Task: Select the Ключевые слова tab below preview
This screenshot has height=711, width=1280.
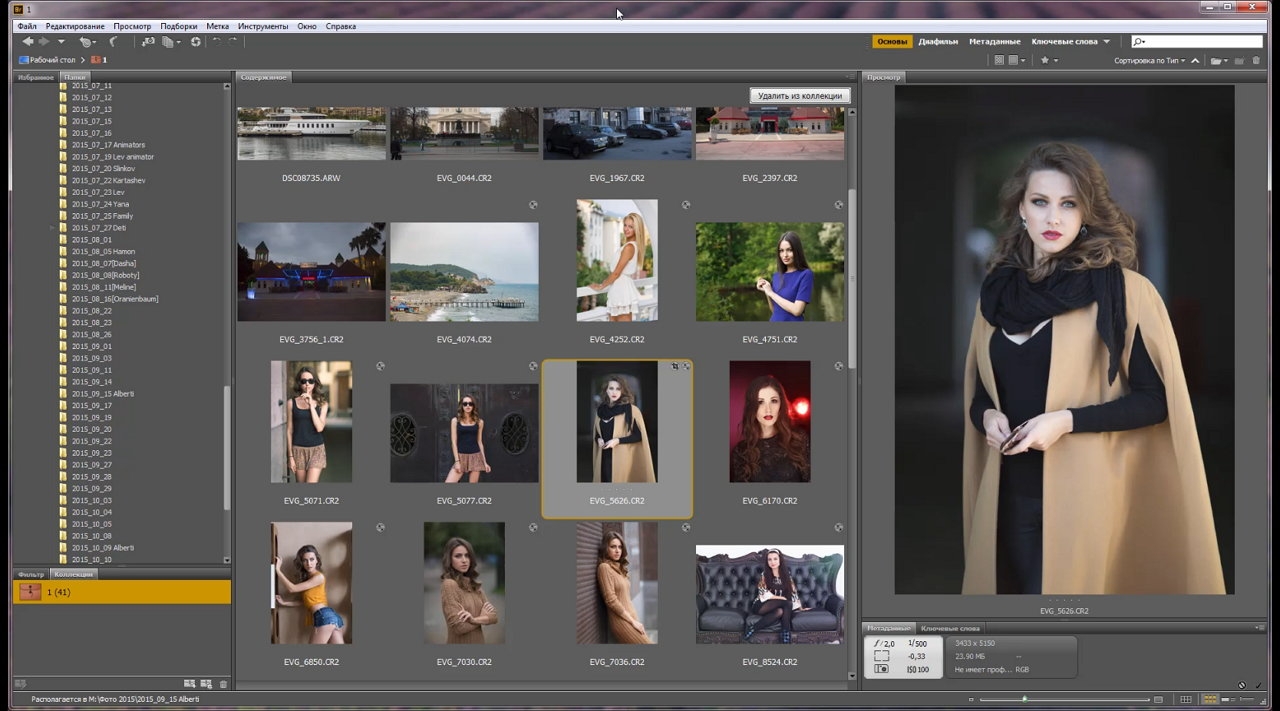Action: (x=950, y=628)
